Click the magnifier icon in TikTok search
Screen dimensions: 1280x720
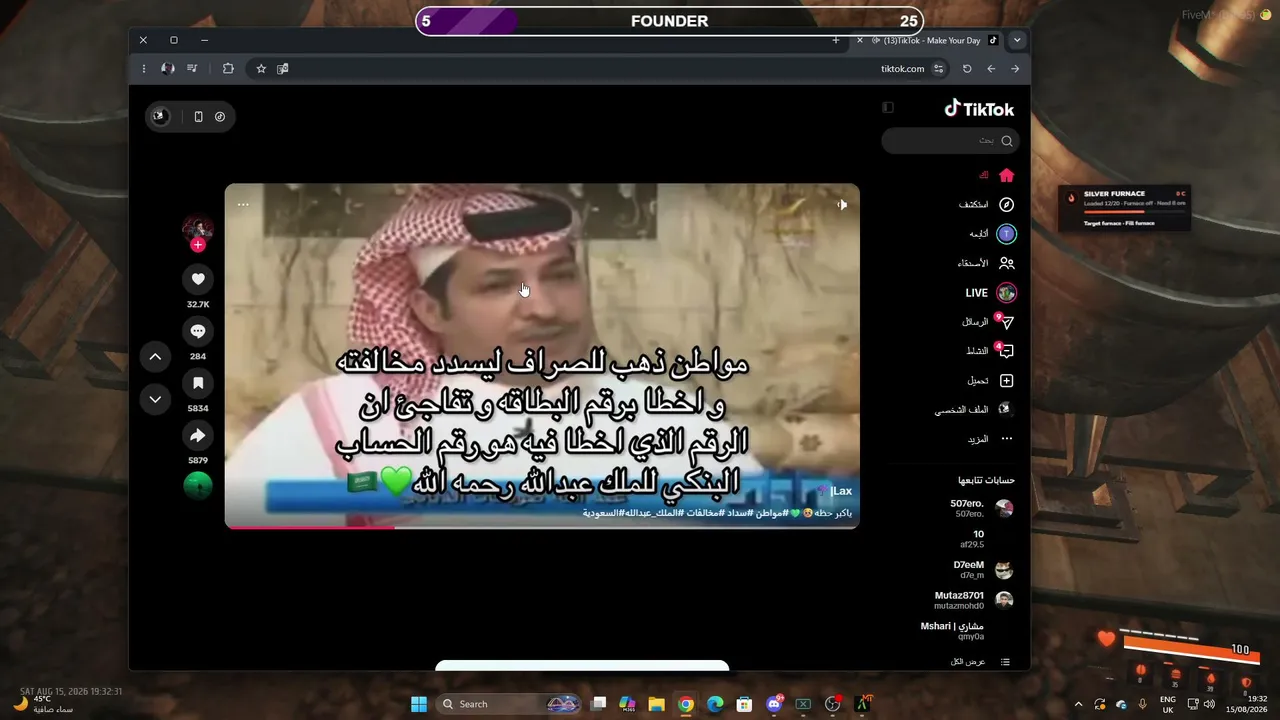[x=1007, y=141]
